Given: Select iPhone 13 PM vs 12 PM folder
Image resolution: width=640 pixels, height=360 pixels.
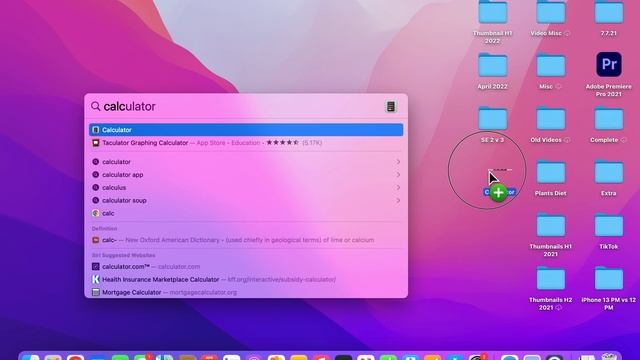Looking at the screenshot, I should point(609,288).
